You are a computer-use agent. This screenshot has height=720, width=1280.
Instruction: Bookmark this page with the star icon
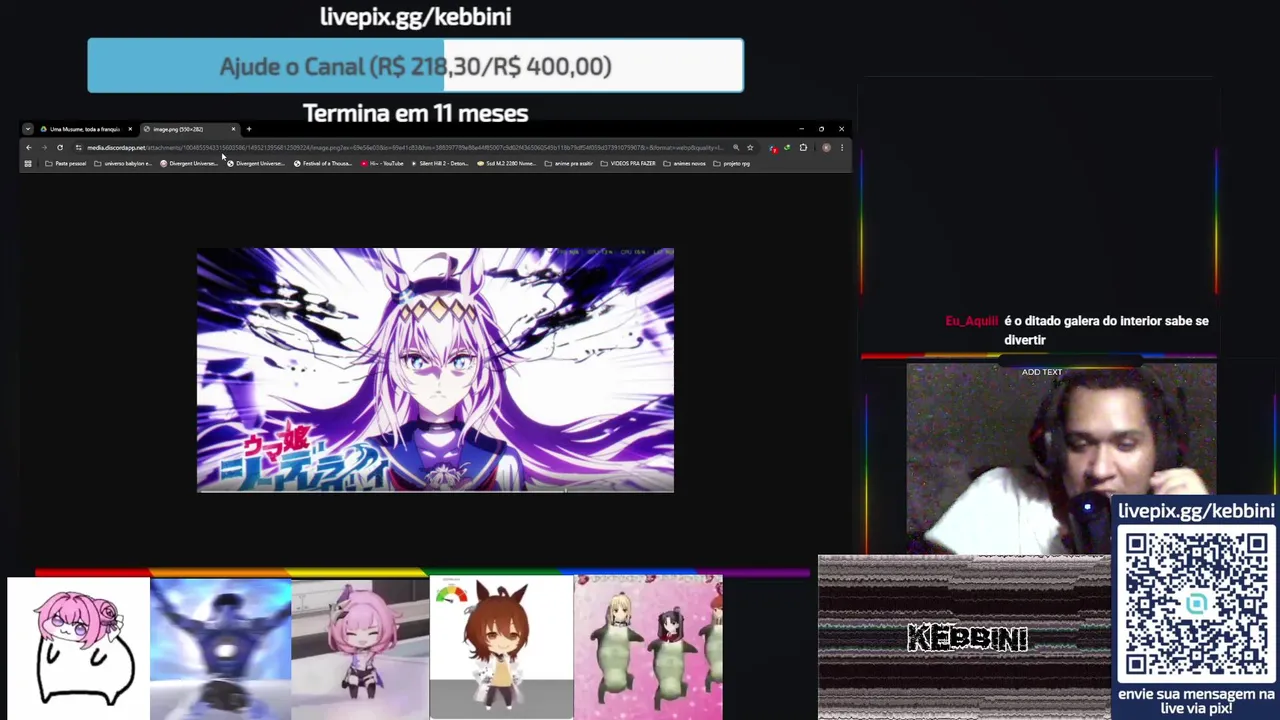tap(750, 148)
